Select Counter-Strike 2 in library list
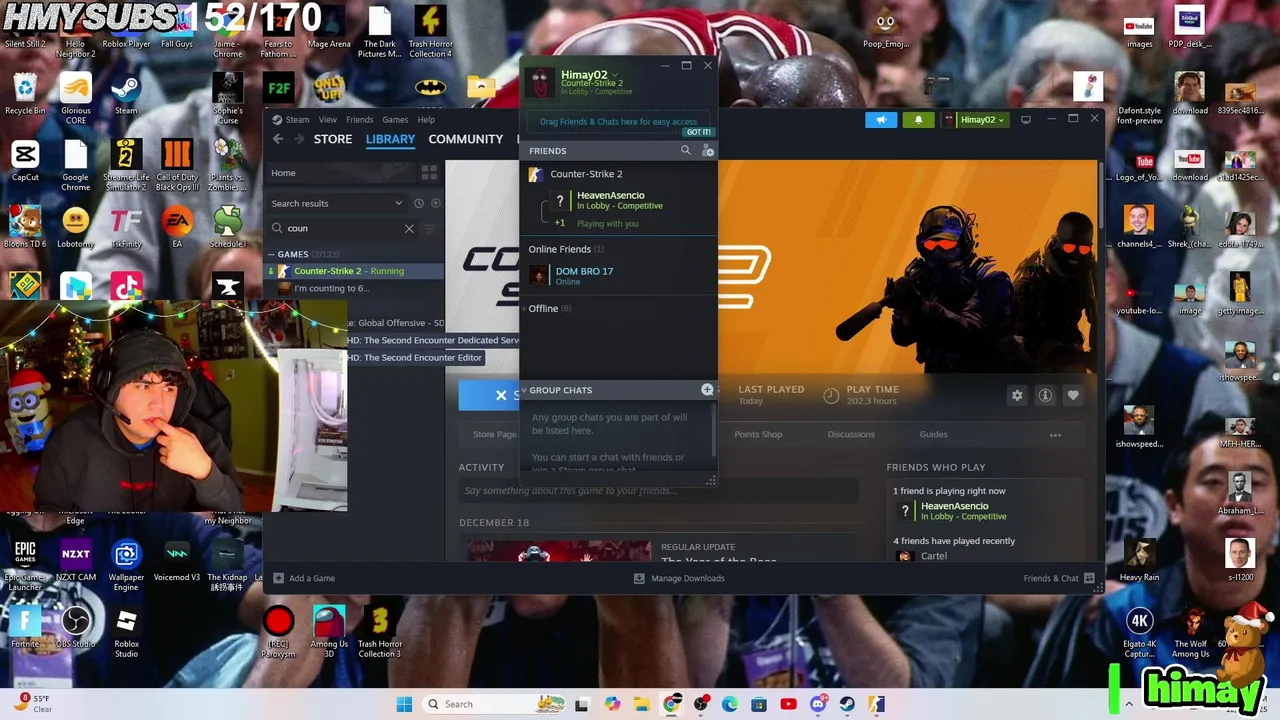Image resolution: width=1280 pixels, height=720 pixels. click(355, 271)
